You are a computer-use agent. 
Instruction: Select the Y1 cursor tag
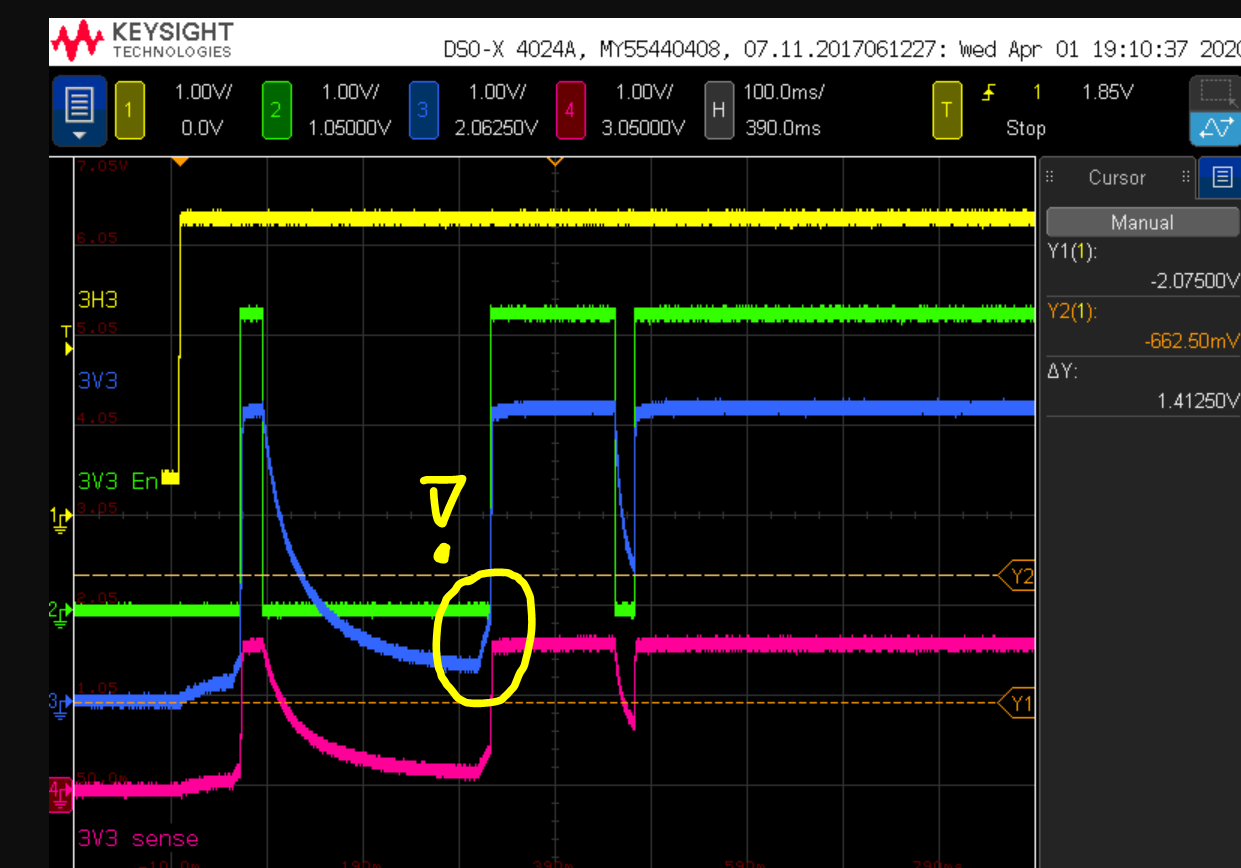click(x=1018, y=703)
